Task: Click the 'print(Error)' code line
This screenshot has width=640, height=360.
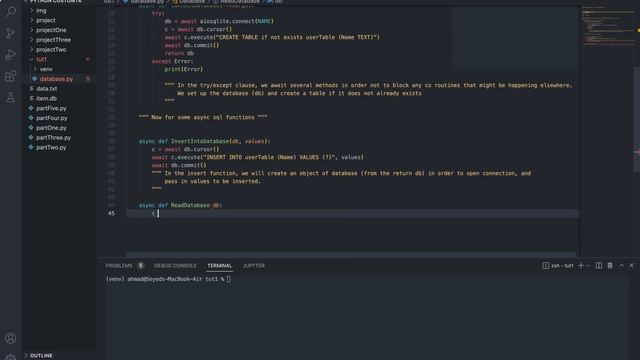Action: [184, 69]
